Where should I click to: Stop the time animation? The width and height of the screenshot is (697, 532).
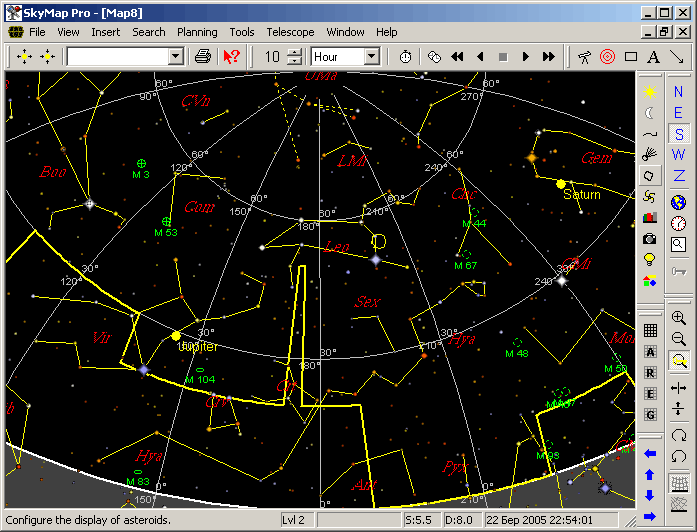tap(503, 56)
